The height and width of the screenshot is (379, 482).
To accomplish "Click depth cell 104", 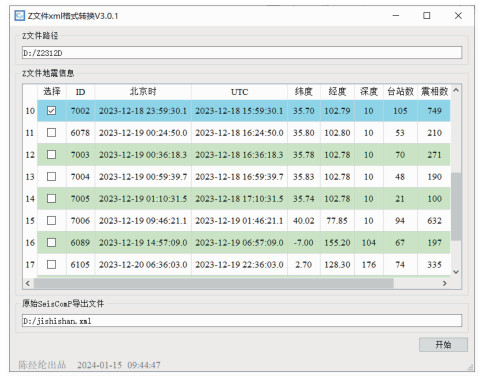I will (x=369, y=243).
